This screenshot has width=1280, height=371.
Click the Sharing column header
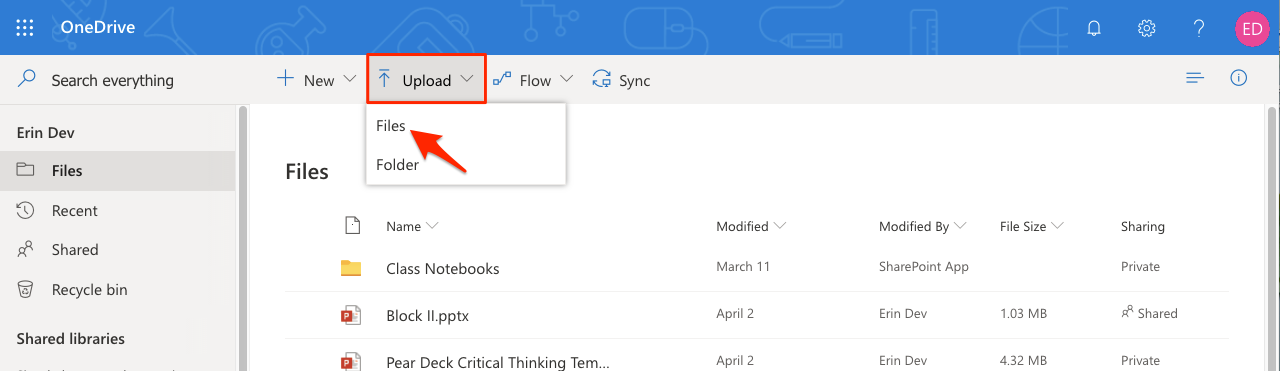pos(1143,227)
